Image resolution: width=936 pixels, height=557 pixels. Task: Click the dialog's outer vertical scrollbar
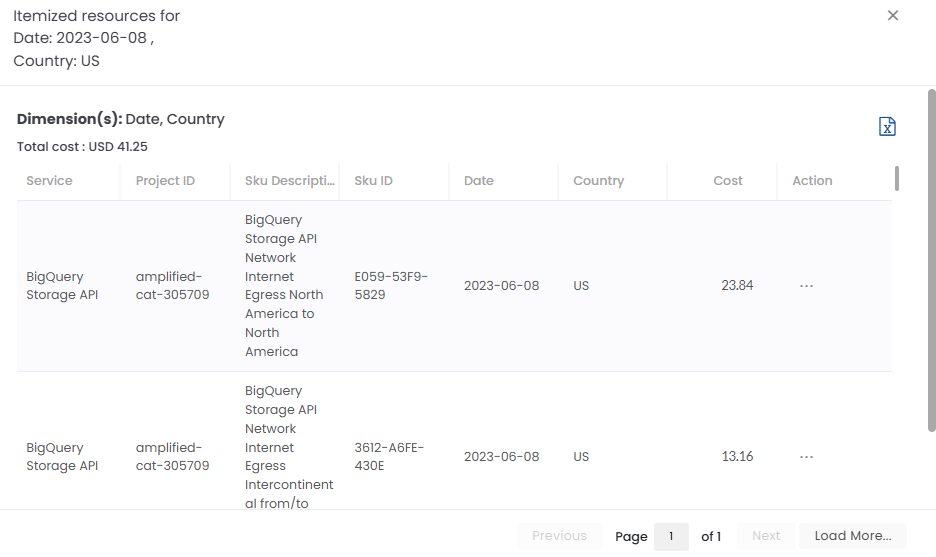pyautogui.click(x=931, y=260)
